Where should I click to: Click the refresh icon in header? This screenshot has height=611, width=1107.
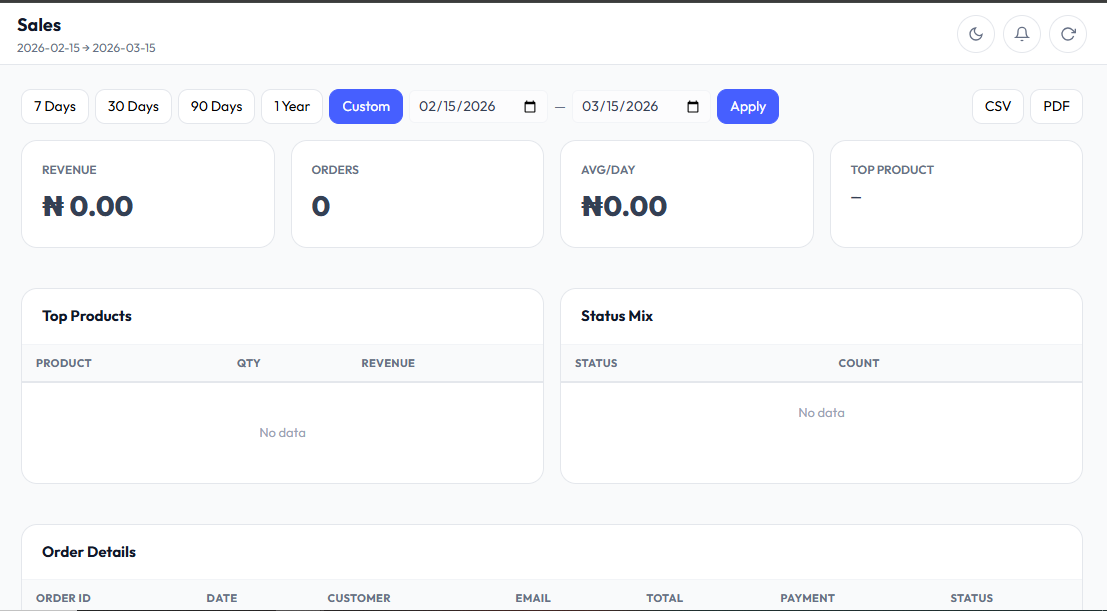[1067, 34]
